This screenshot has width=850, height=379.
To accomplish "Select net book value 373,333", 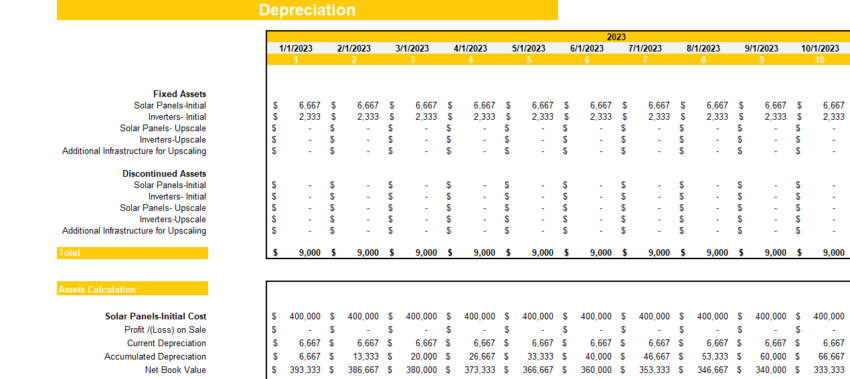I will [x=480, y=370].
